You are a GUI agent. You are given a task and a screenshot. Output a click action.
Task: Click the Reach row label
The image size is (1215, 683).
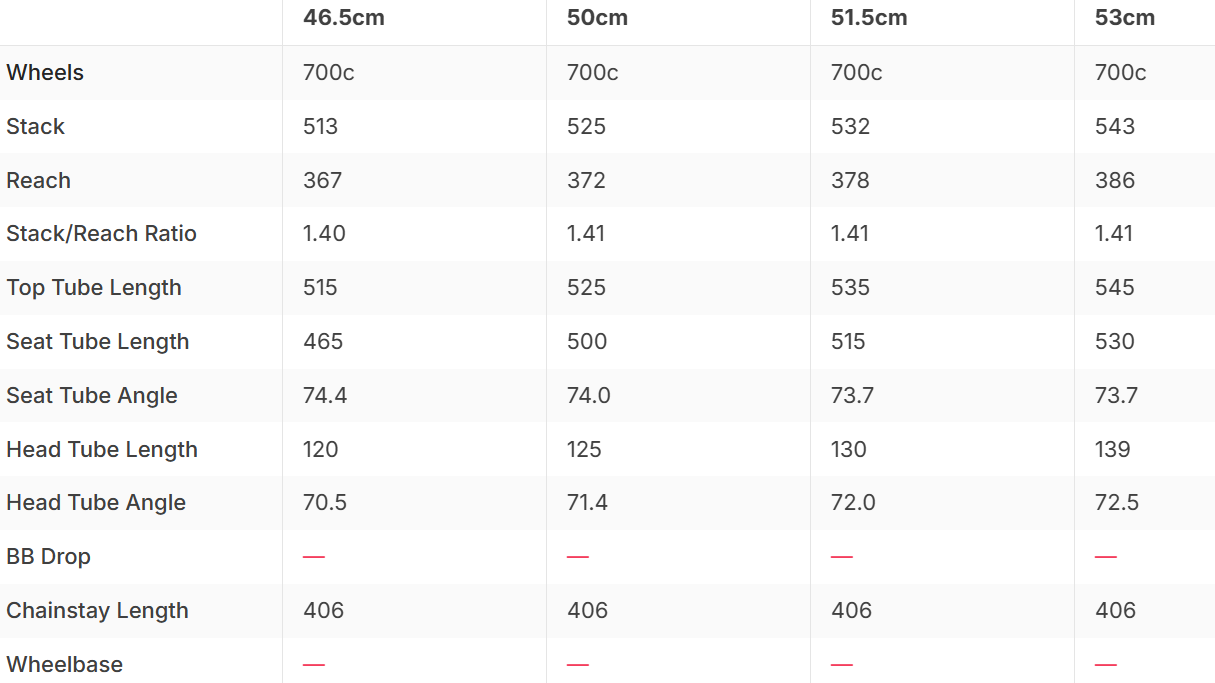[38, 181]
